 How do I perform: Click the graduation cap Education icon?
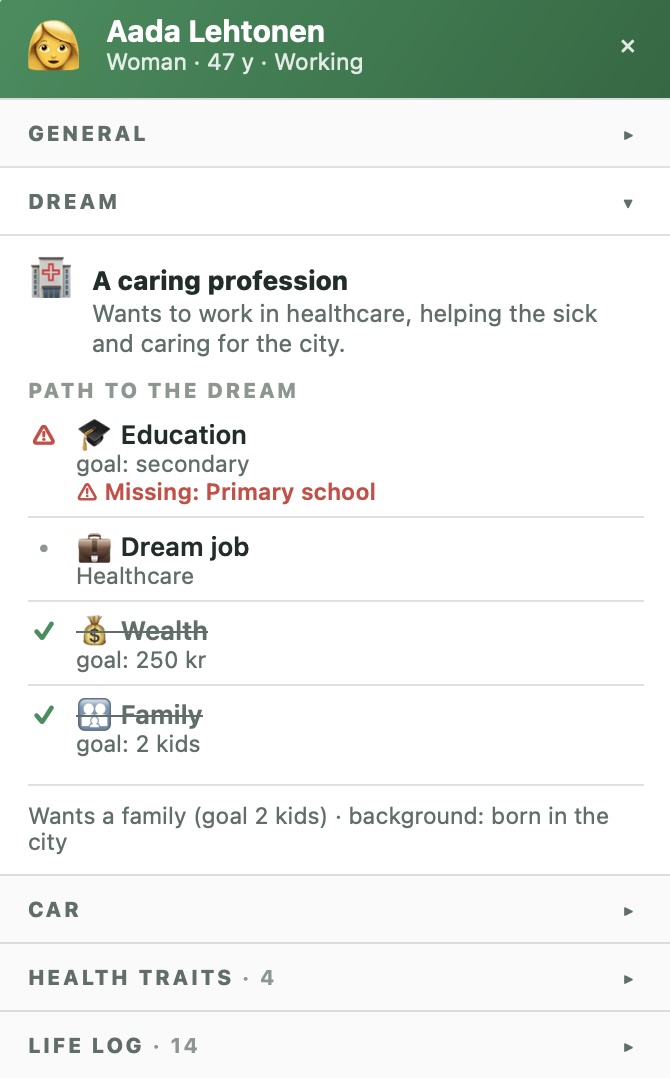click(94, 434)
